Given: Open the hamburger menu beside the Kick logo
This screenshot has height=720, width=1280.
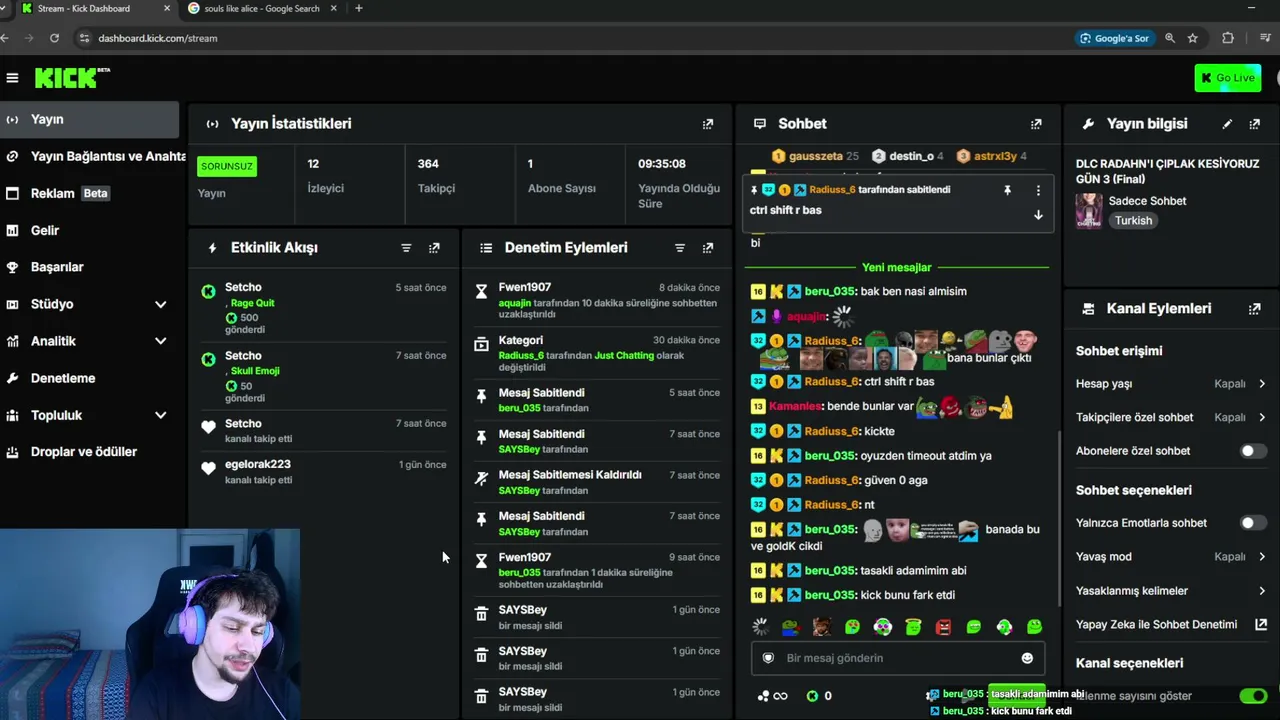Looking at the screenshot, I should click(x=12, y=78).
